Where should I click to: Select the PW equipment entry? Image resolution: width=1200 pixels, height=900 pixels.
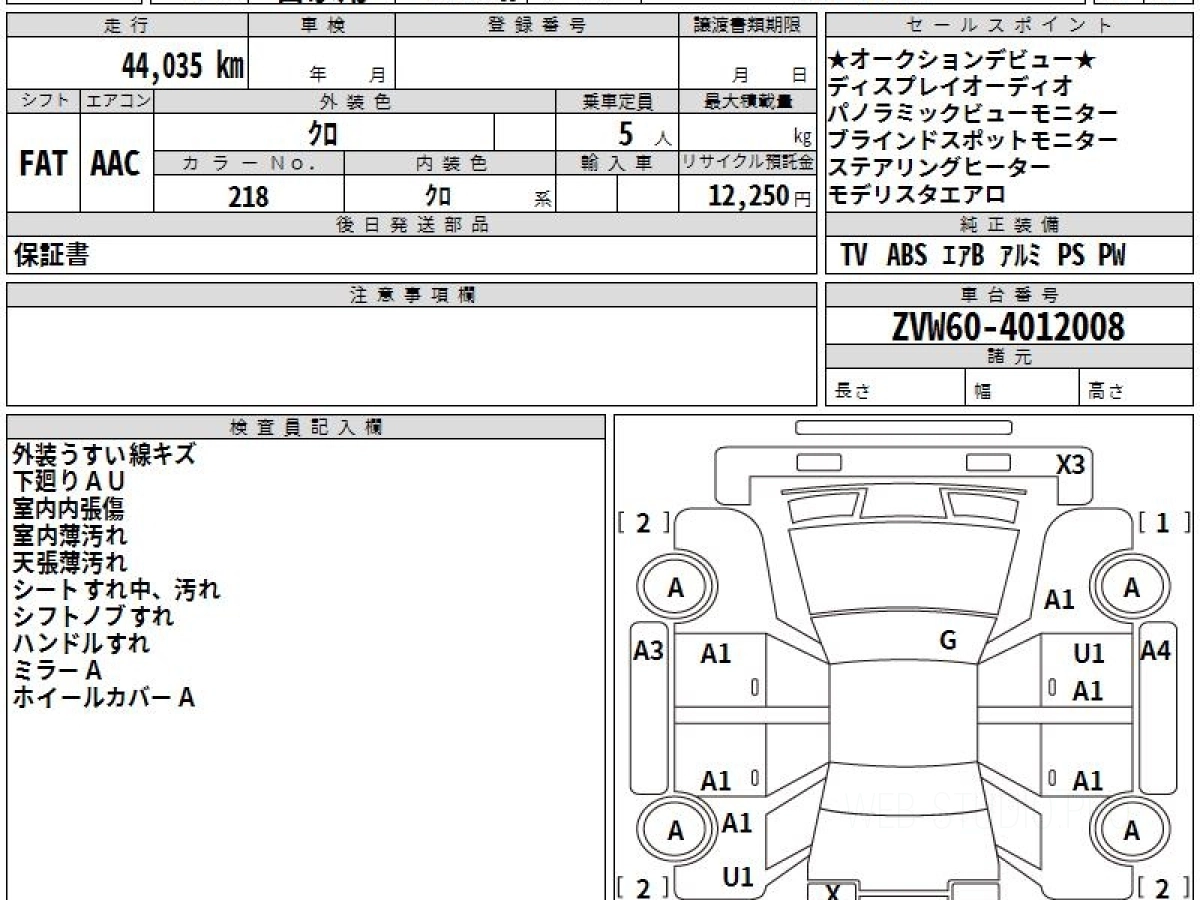(1112, 256)
